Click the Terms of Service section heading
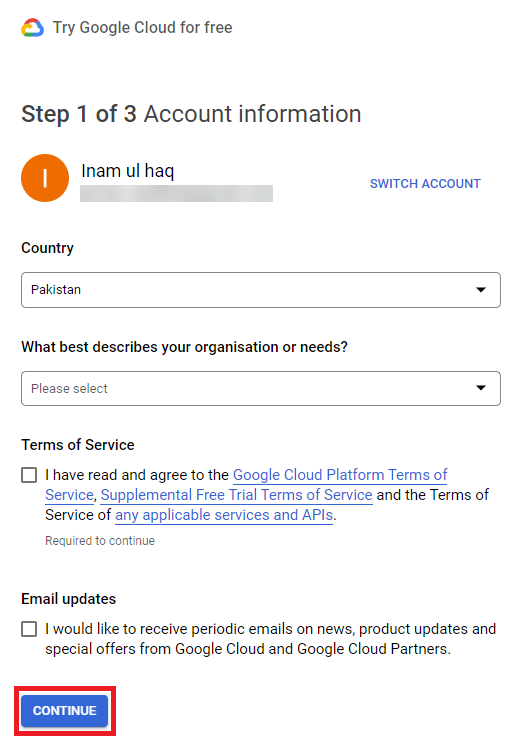The height and width of the screenshot is (752, 531). [x=78, y=445]
